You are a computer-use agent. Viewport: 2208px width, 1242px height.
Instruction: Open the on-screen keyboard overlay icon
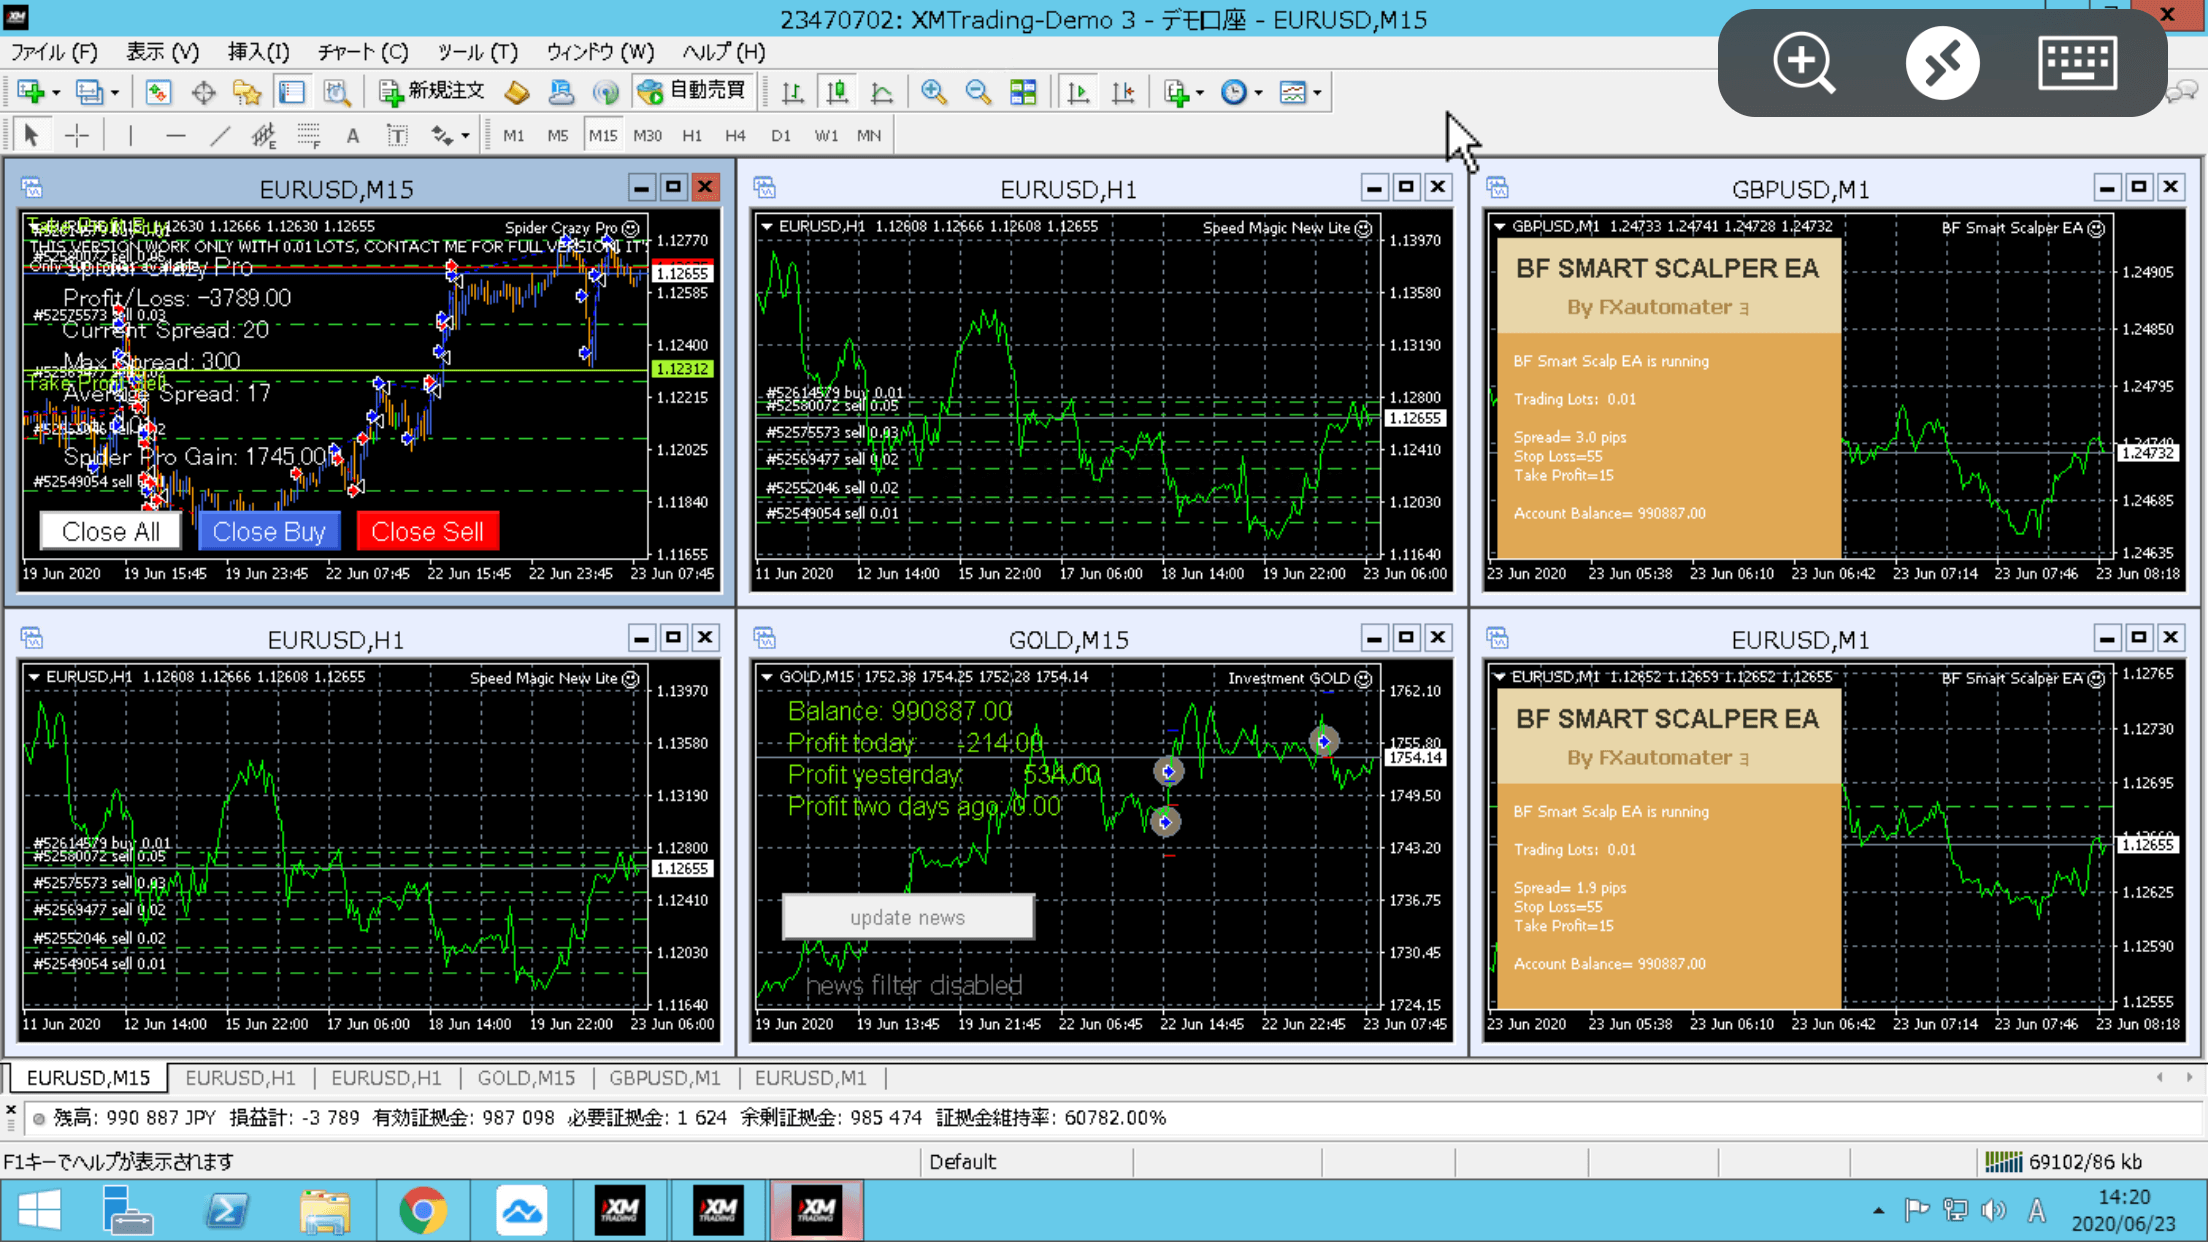tap(2077, 62)
